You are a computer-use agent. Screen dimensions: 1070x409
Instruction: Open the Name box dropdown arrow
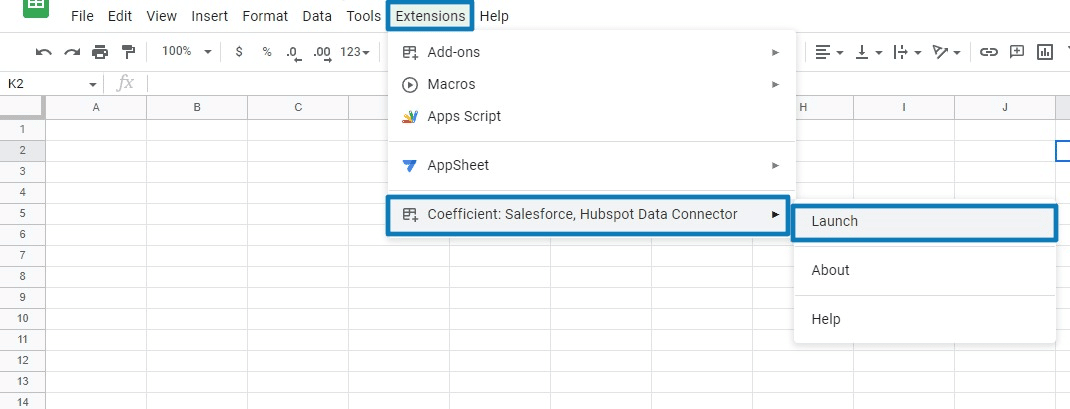pyautogui.click(x=93, y=85)
